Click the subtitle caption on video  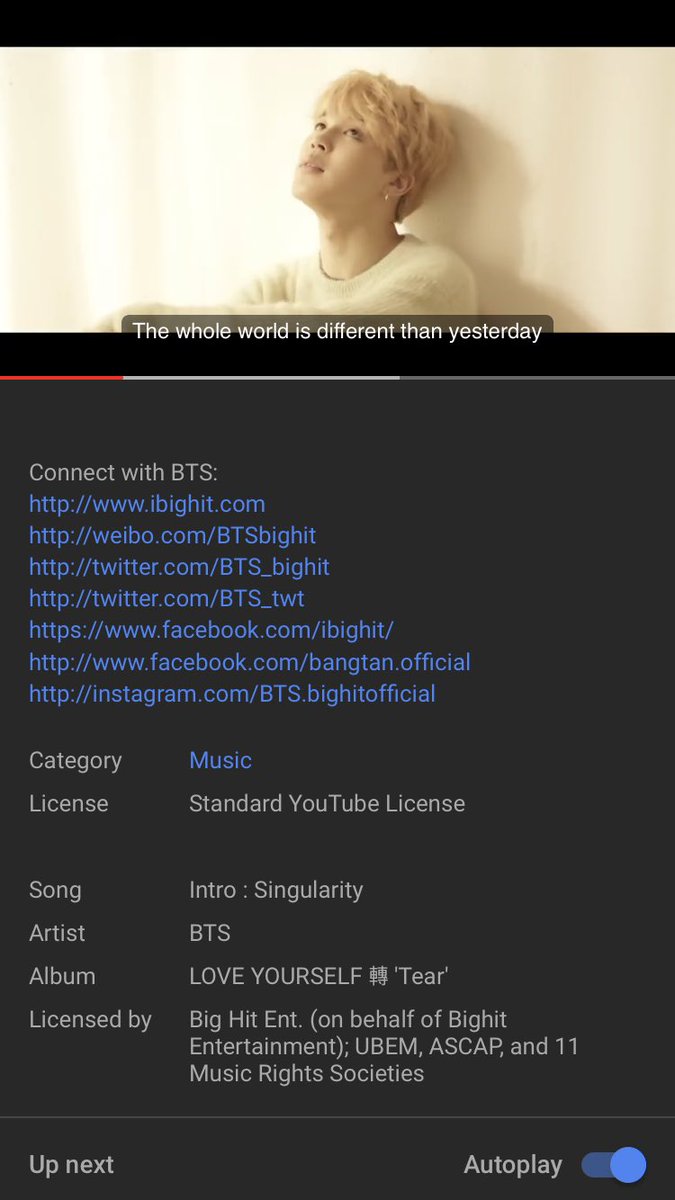(x=337, y=331)
